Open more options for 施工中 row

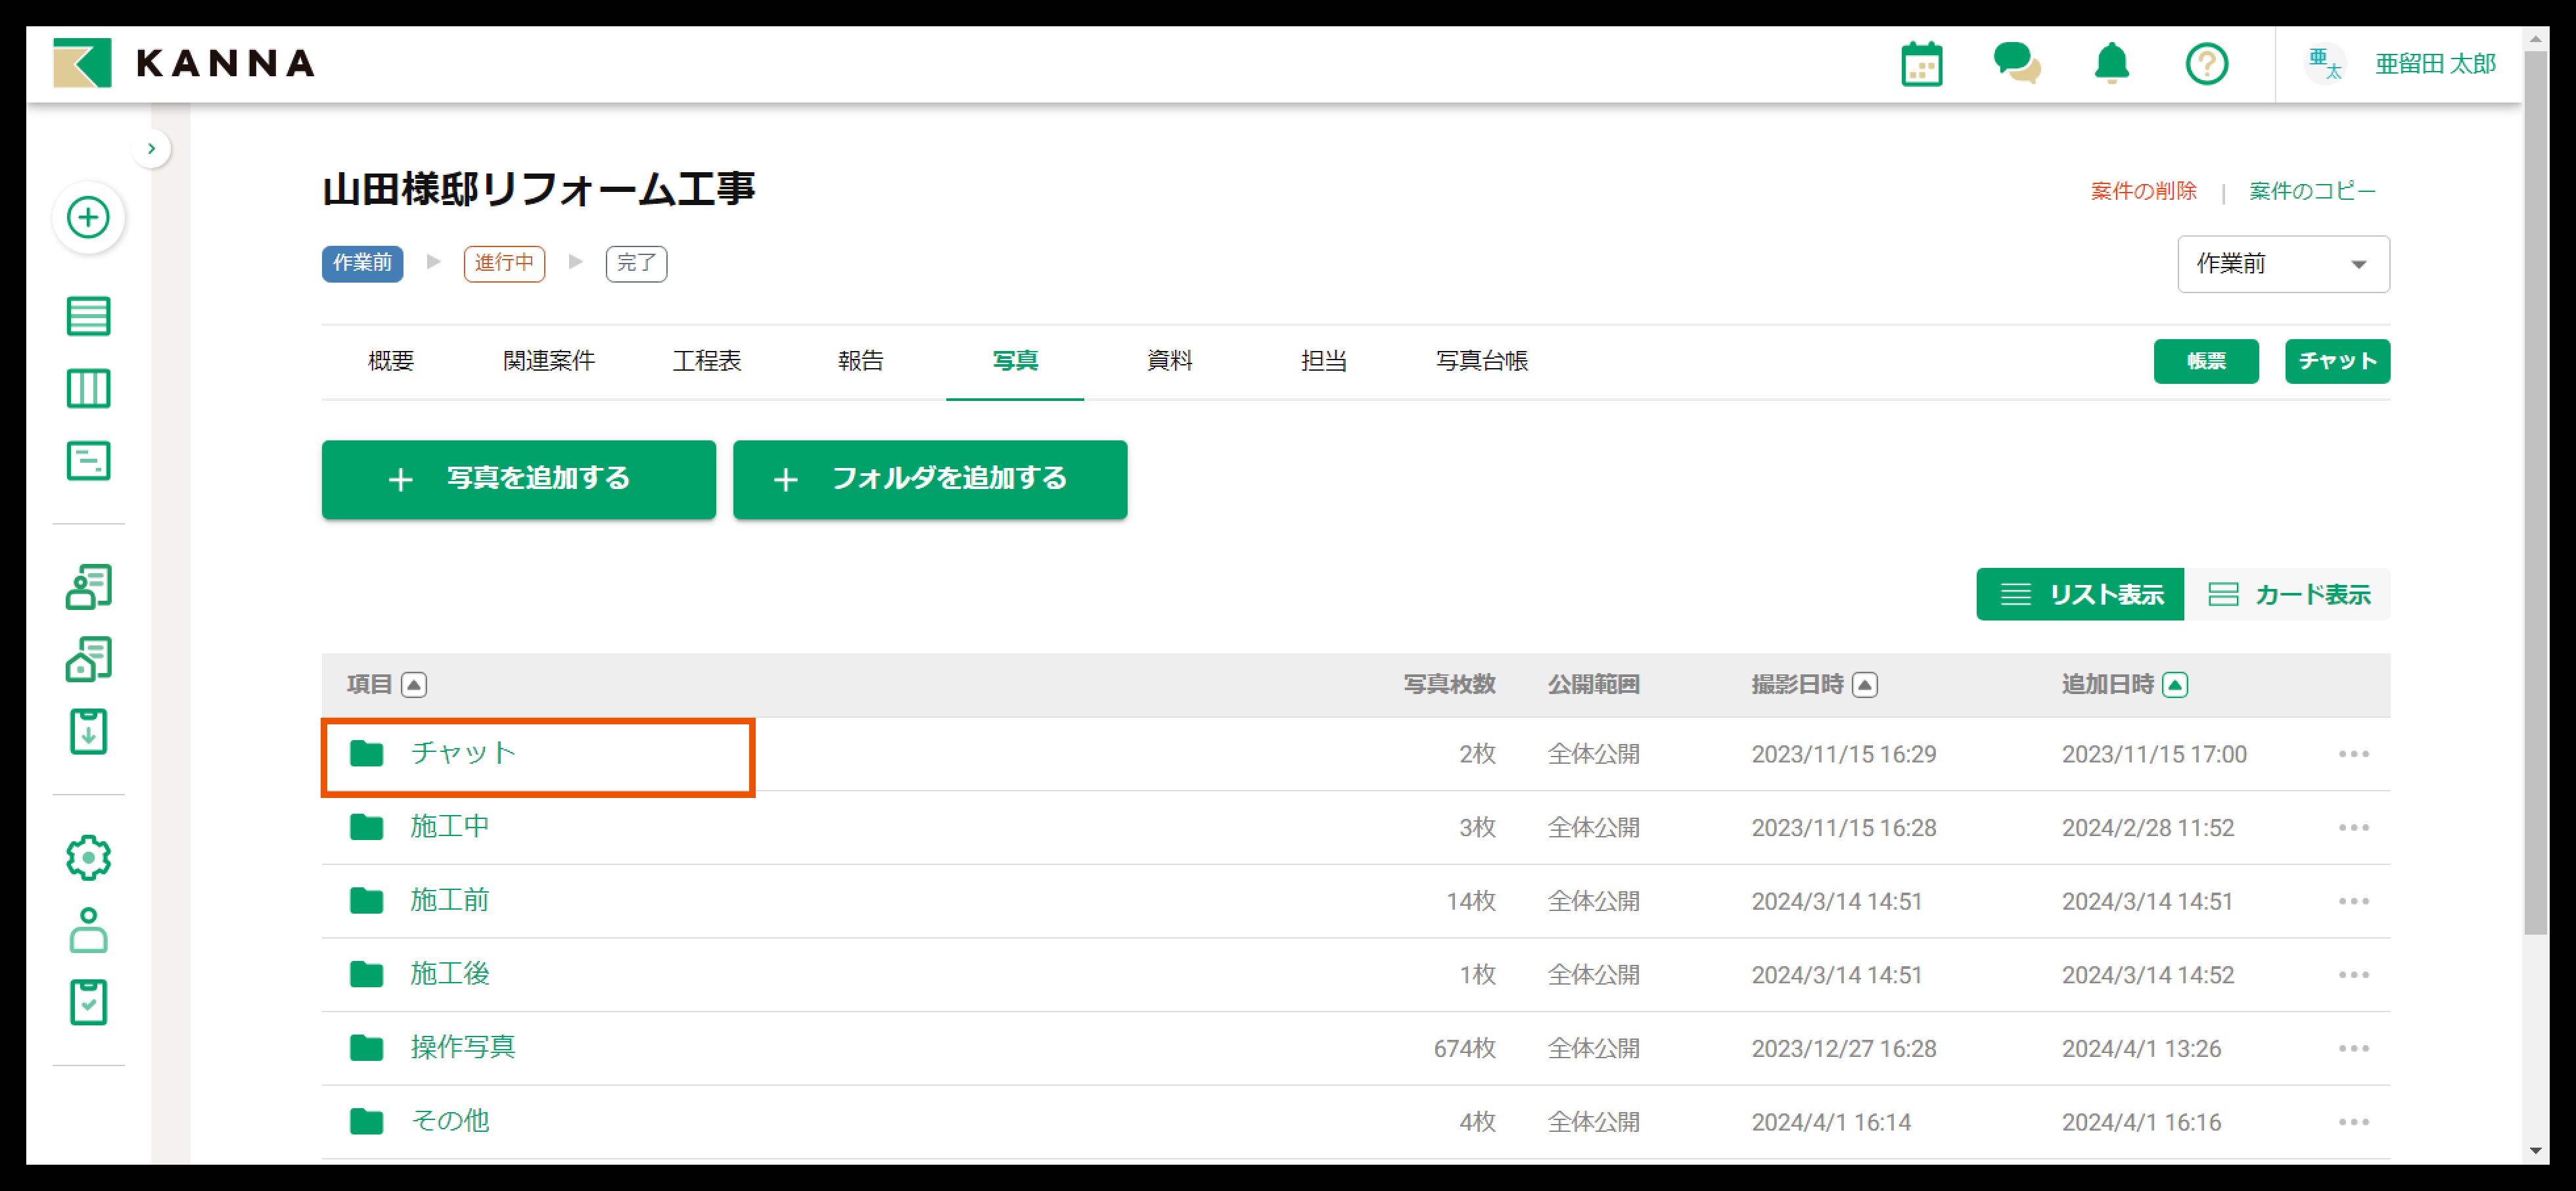(2353, 828)
